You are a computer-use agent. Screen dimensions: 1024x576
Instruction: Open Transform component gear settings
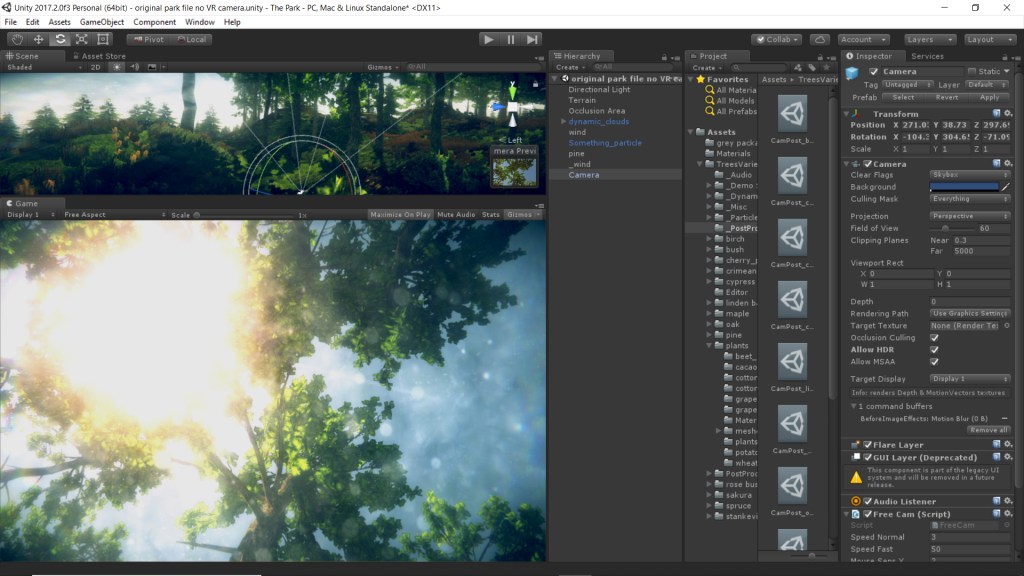coord(1006,114)
